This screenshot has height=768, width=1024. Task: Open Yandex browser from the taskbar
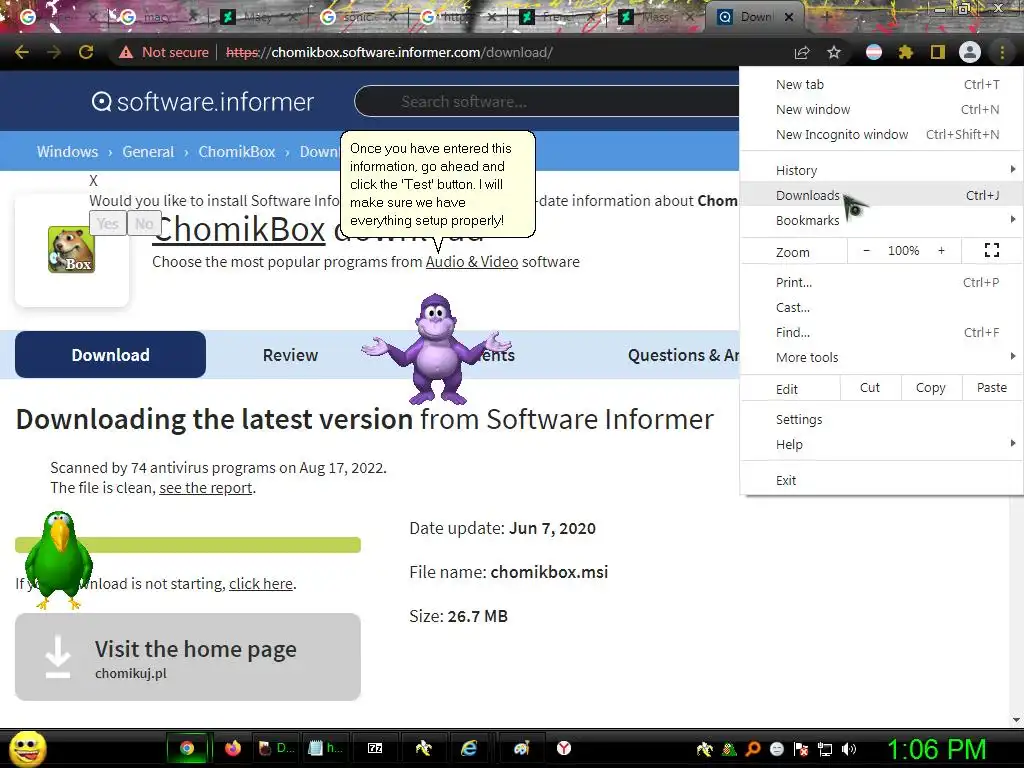pos(564,748)
